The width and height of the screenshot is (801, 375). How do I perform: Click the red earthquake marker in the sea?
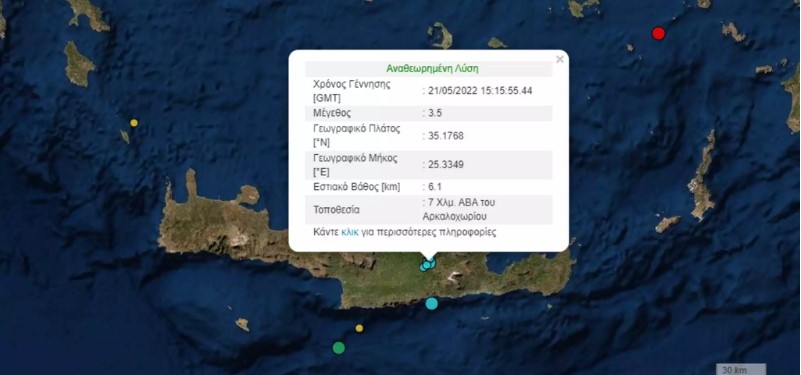(658, 34)
